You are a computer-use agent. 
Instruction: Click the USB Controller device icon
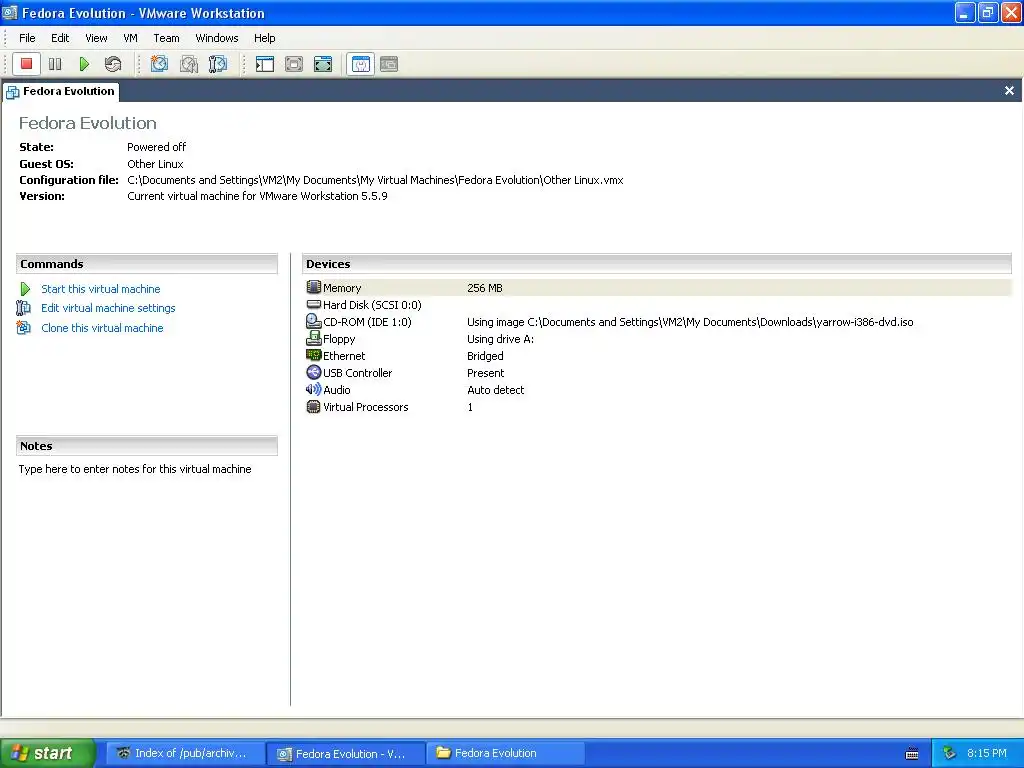pos(313,372)
